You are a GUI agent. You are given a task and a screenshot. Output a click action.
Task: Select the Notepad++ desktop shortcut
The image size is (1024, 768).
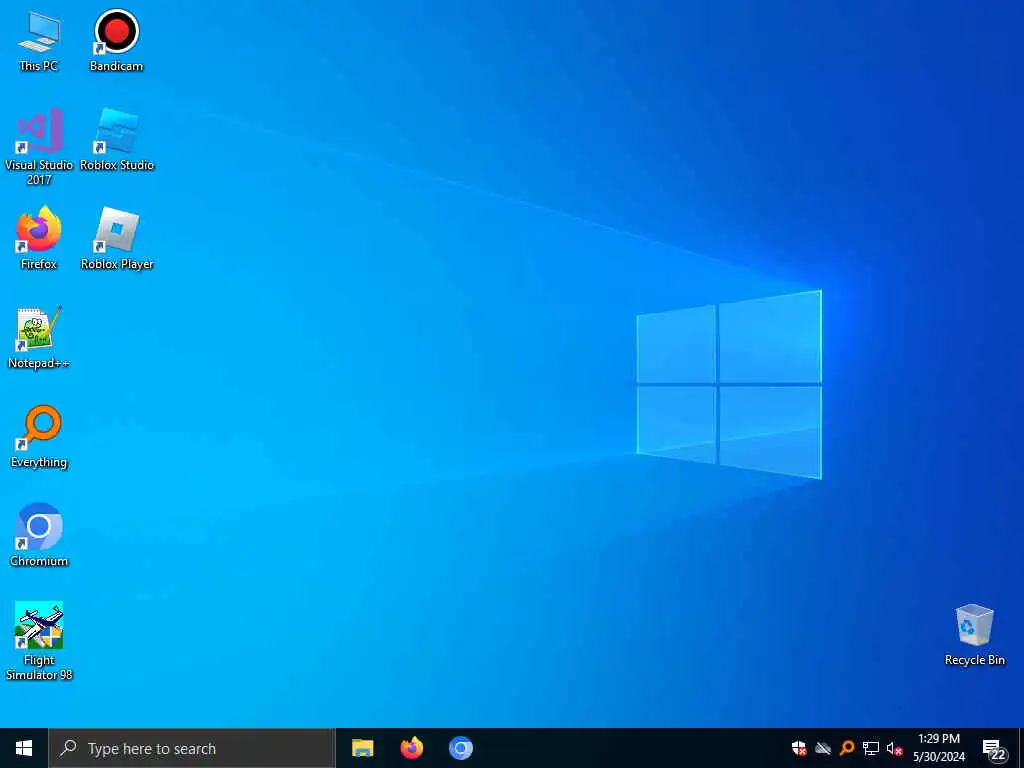point(39,338)
